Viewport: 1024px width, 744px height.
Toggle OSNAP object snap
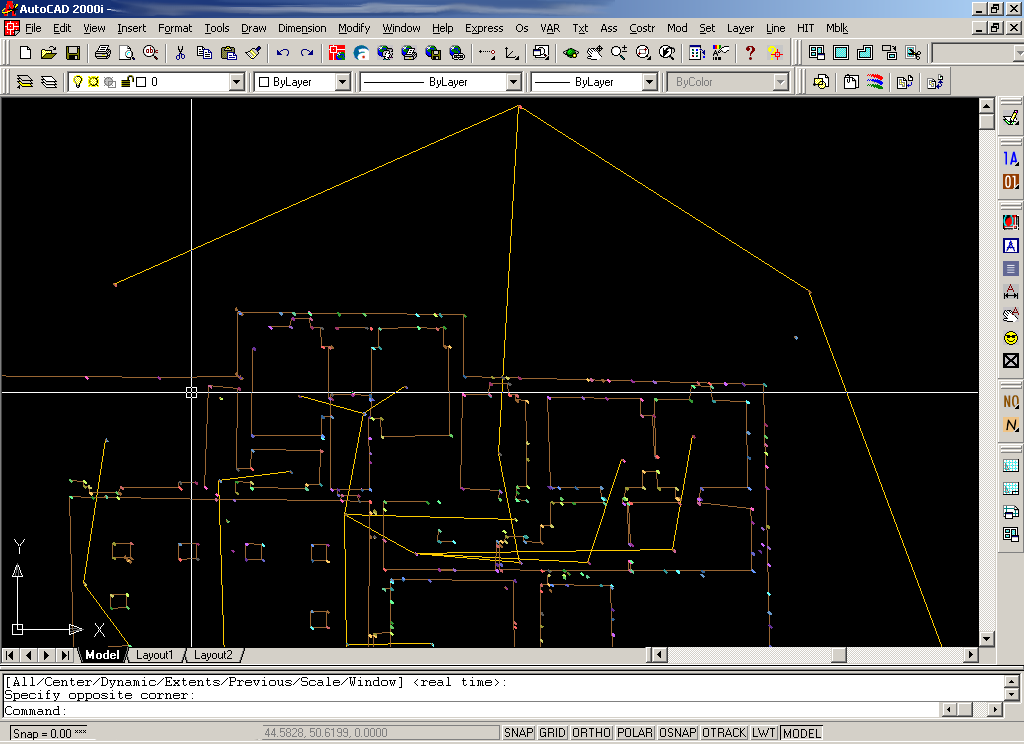(x=677, y=733)
